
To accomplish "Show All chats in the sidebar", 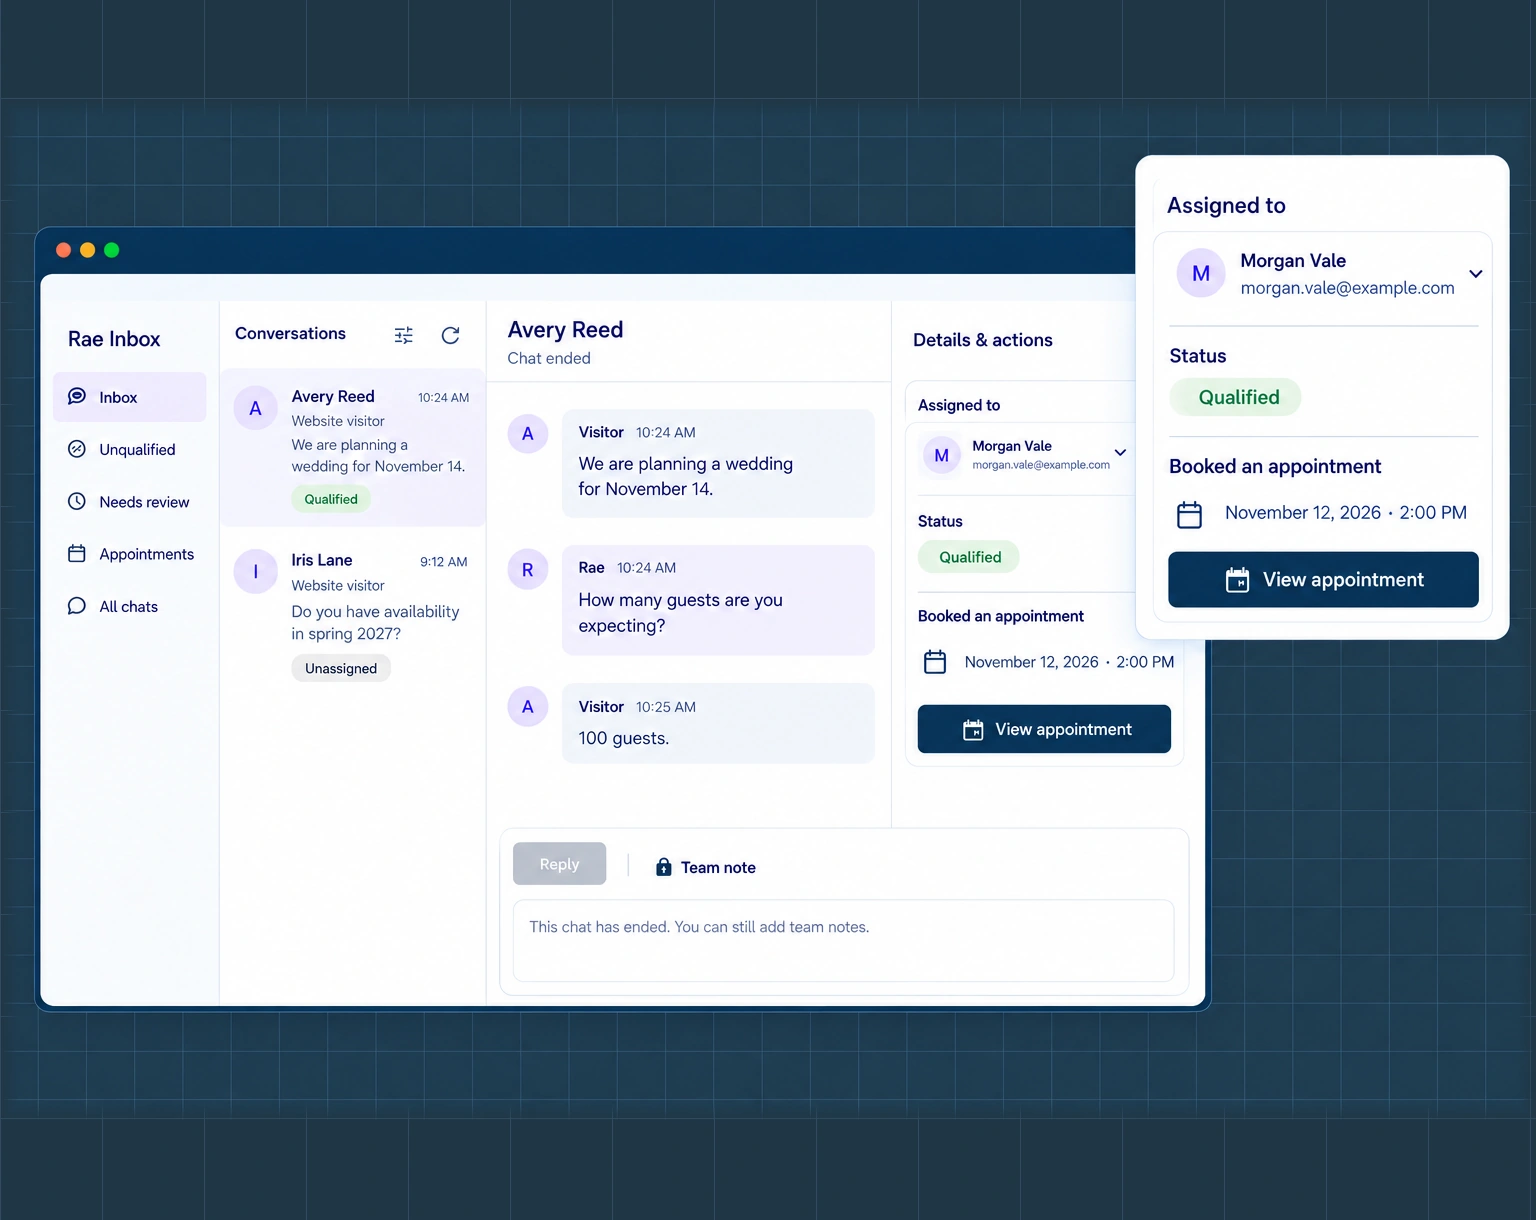I will click(x=130, y=607).
